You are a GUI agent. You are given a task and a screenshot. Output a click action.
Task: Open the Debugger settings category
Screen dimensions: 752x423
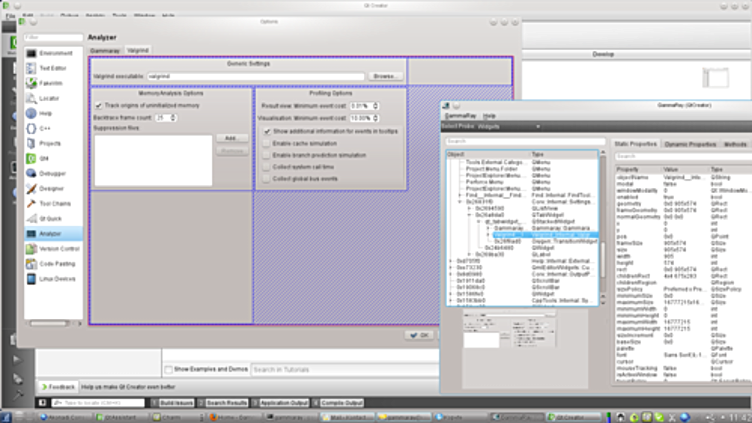33,173
